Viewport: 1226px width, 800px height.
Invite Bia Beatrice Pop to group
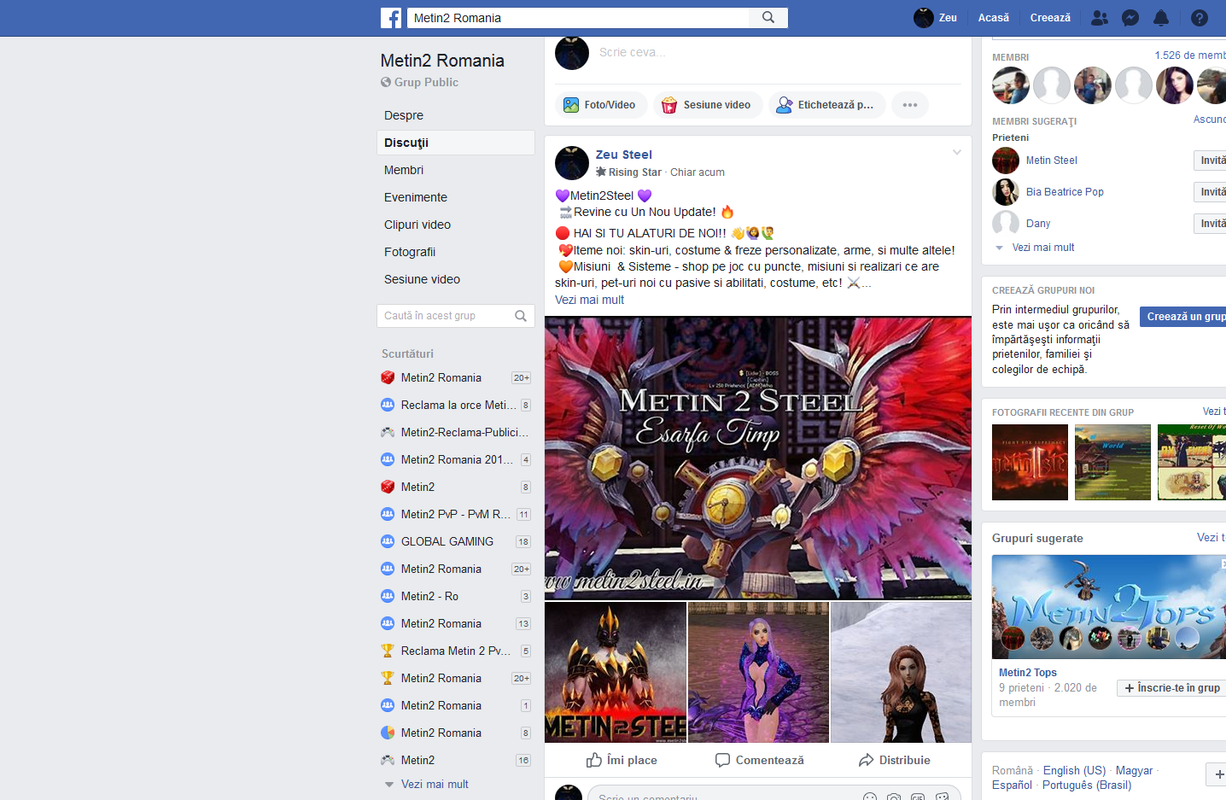click(x=1210, y=192)
